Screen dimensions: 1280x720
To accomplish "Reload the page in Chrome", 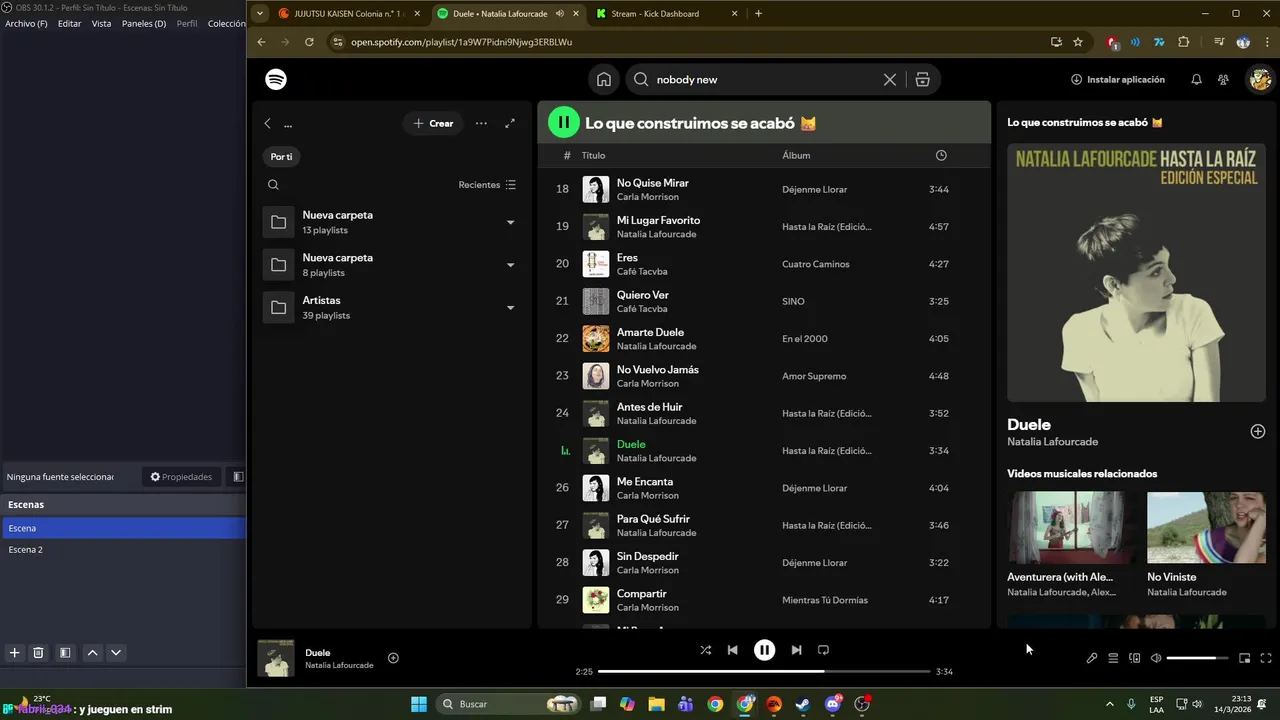I will (309, 42).
